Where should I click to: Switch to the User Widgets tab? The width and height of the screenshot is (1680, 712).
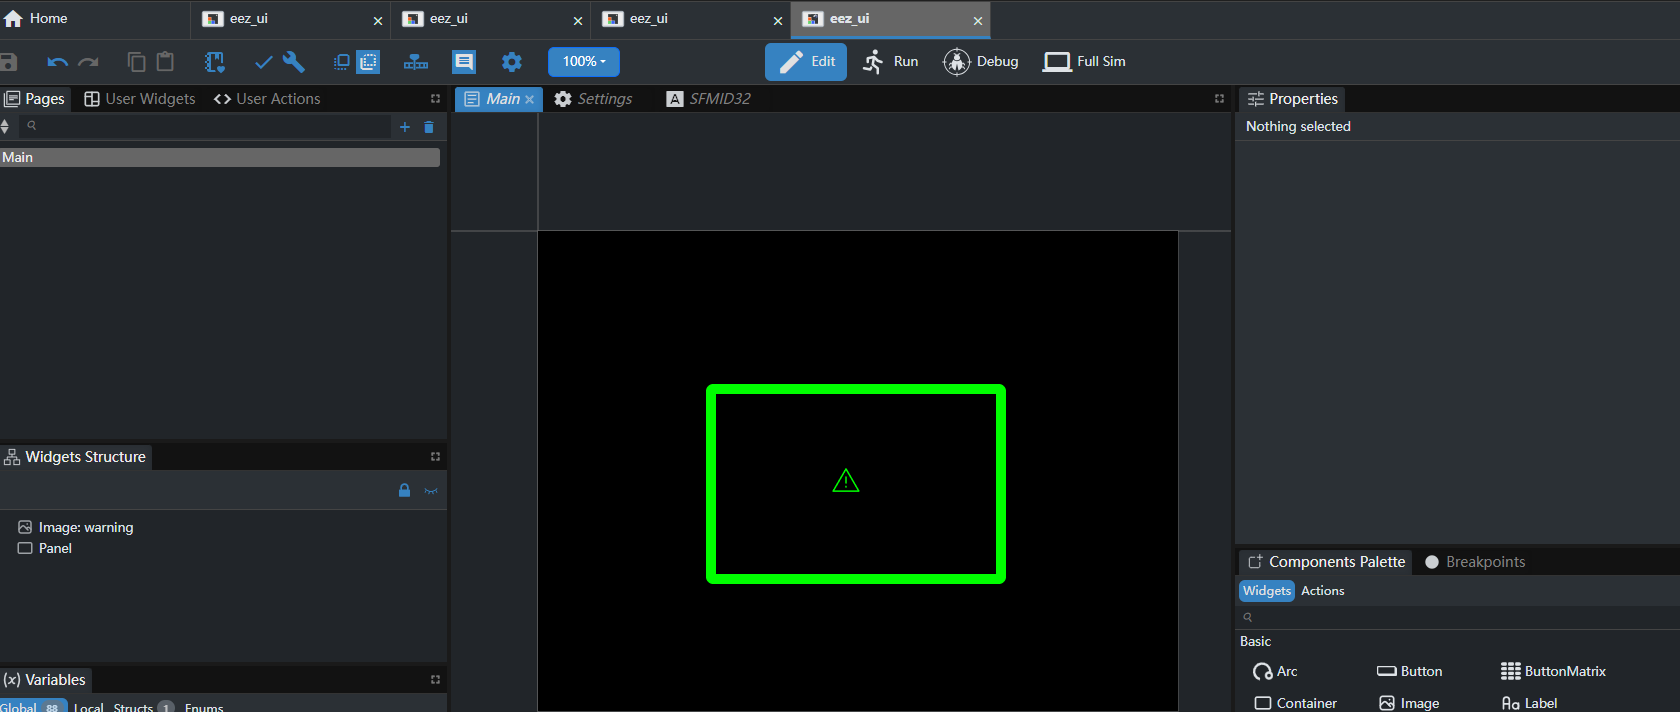pyautogui.click(x=140, y=99)
